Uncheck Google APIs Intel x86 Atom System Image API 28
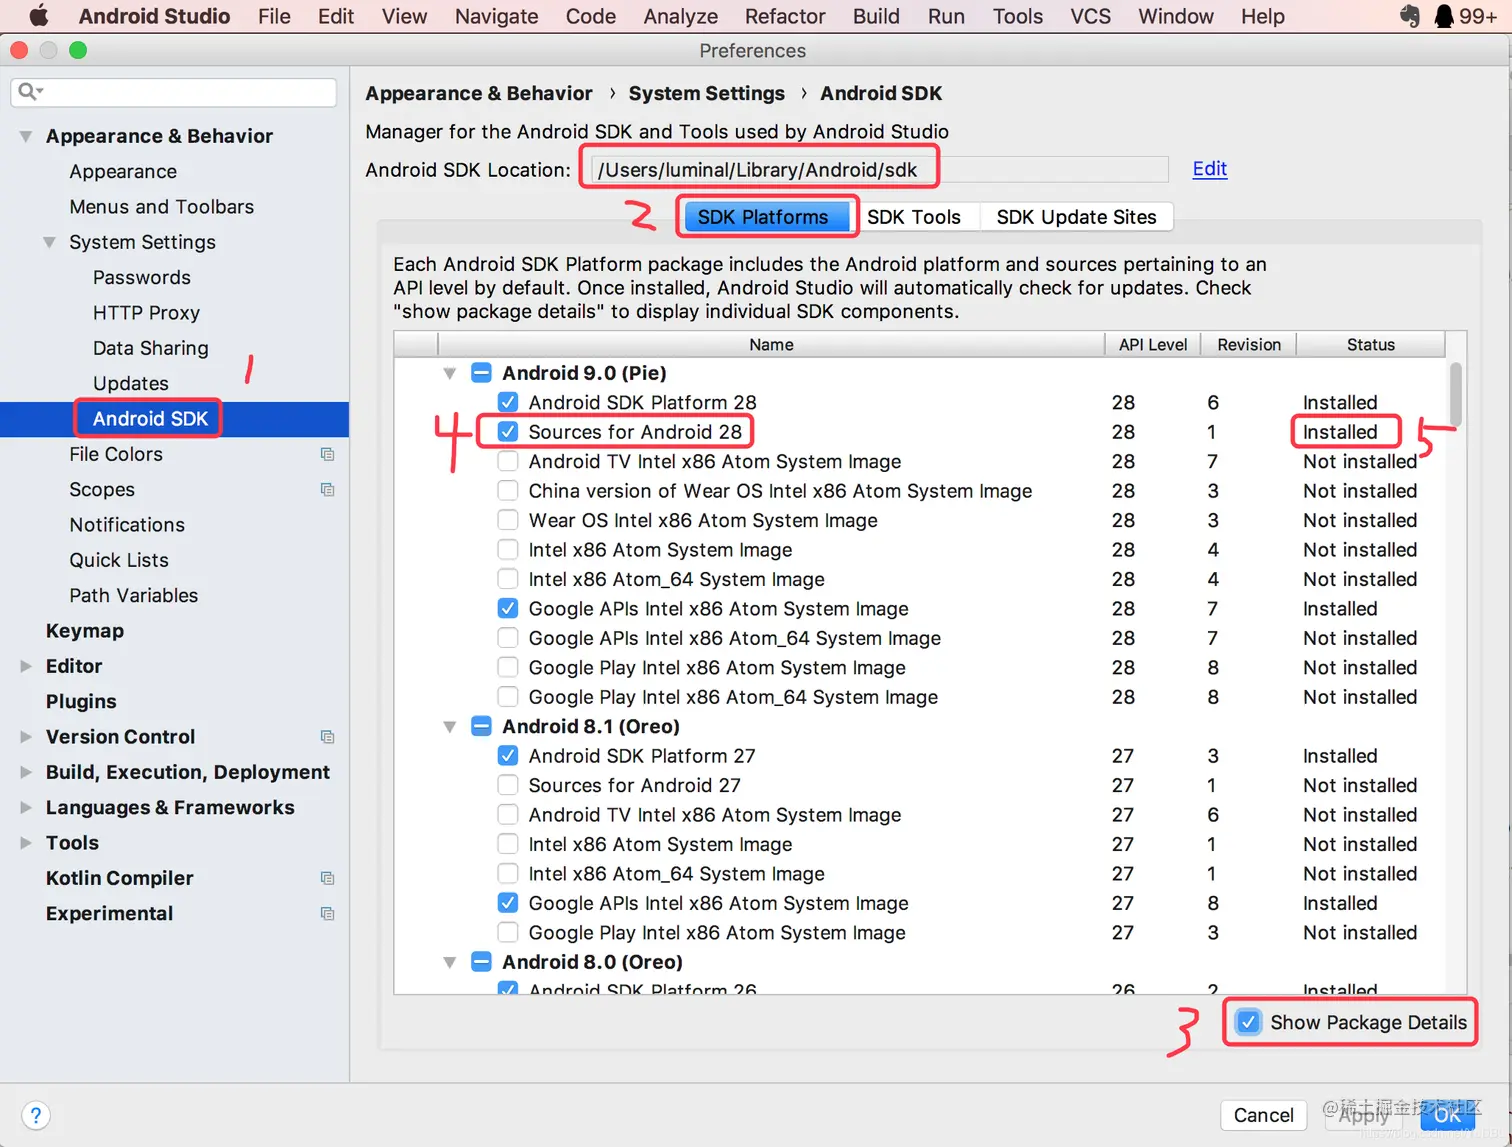This screenshot has height=1147, width=1512. pos(508,608)
